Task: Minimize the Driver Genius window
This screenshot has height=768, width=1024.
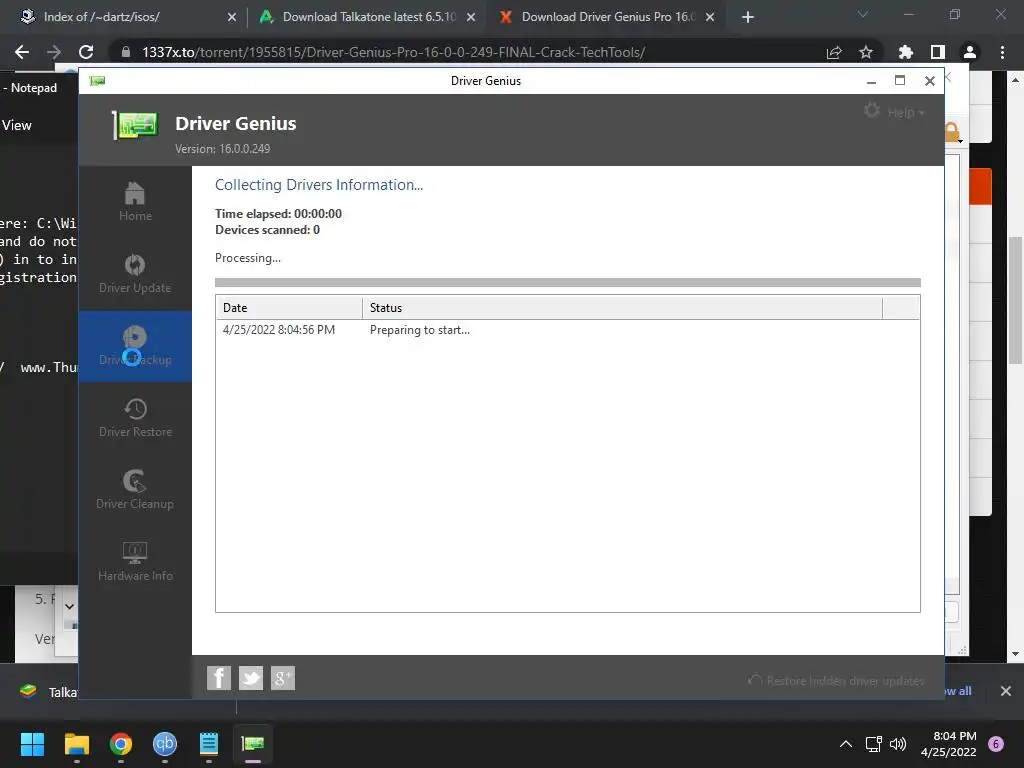Action: 871,81
